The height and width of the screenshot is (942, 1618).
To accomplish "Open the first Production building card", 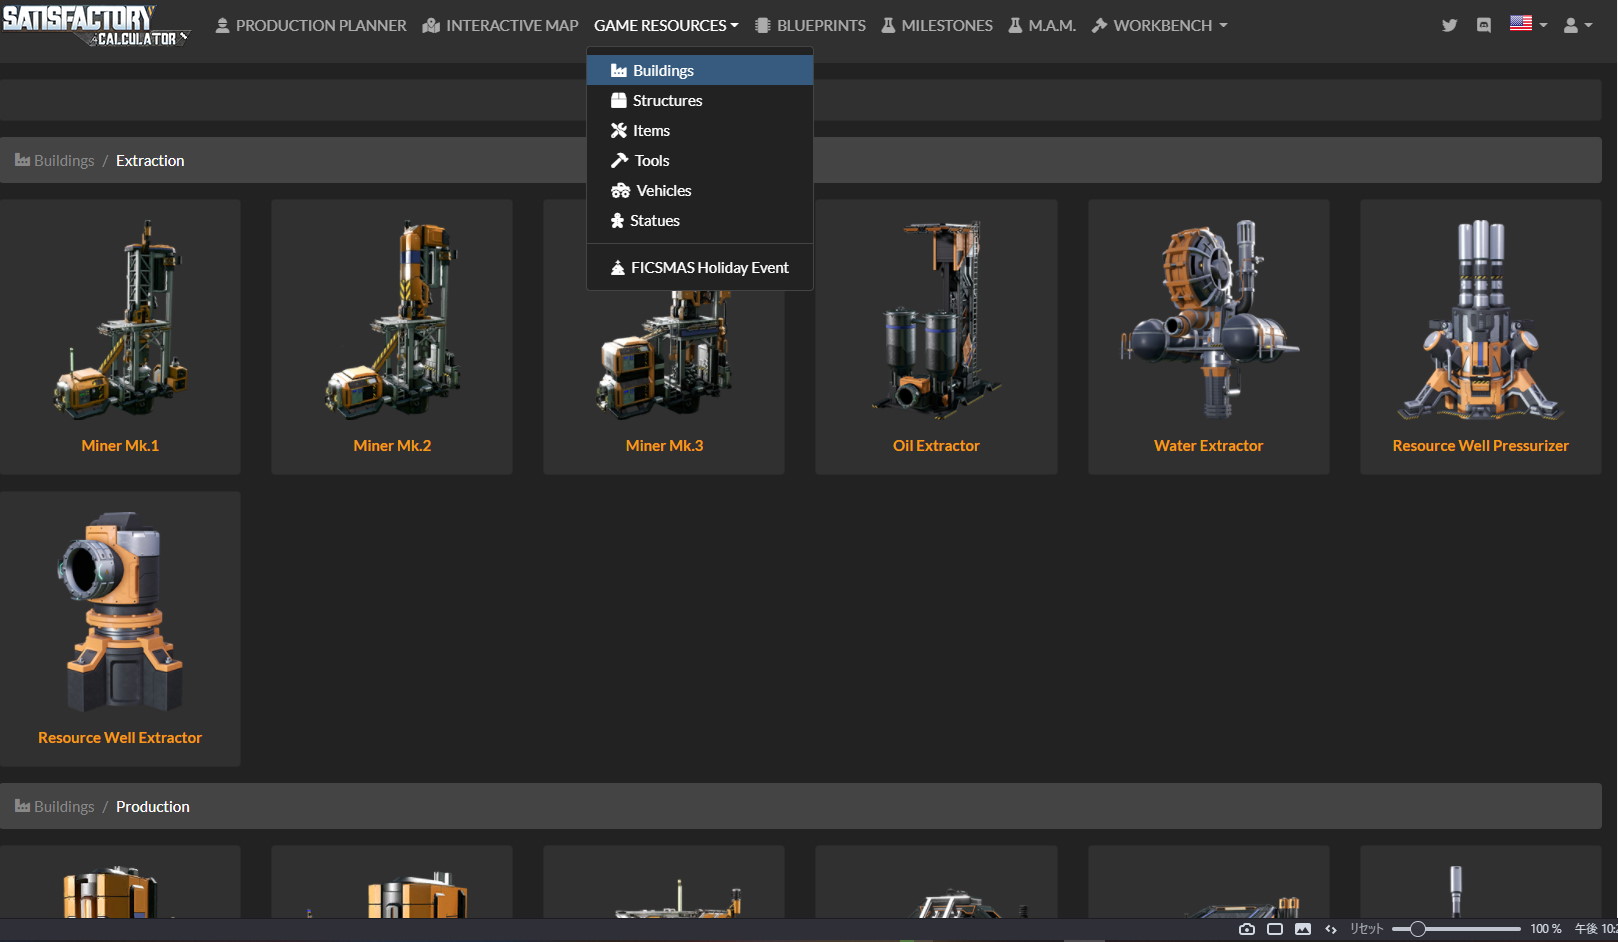I will point(120,882).
